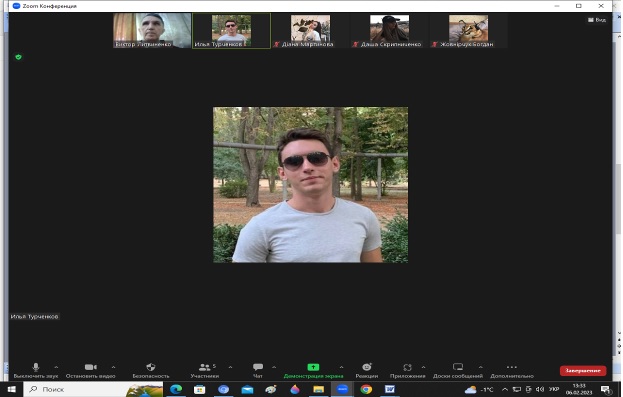623x397 pixels.
Task: Expand audio options arrow beside microphone
Action: click(56, 367)
